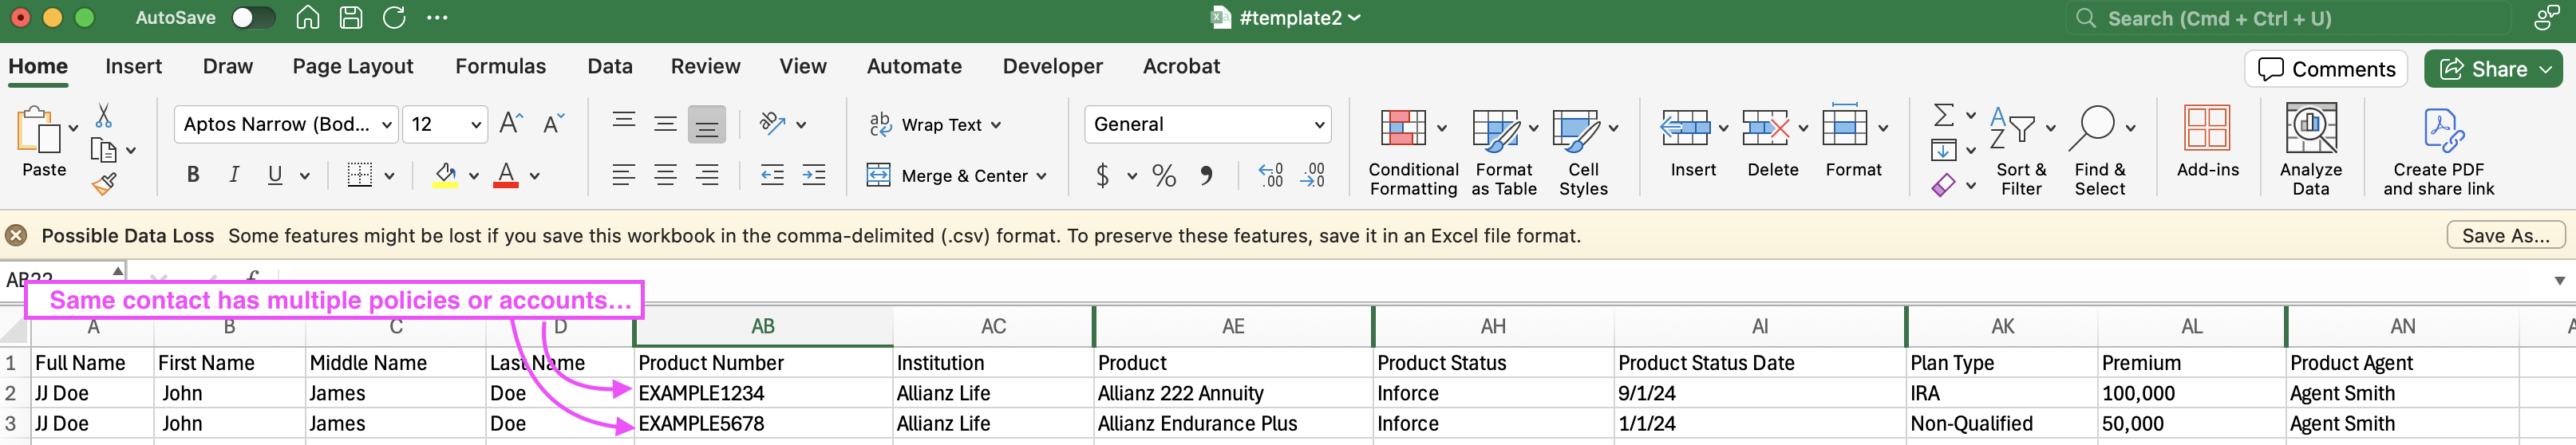The width and height of the screenshot is (2576, 445).
Task: Click the Save disk icon
Action: point(351,18)
